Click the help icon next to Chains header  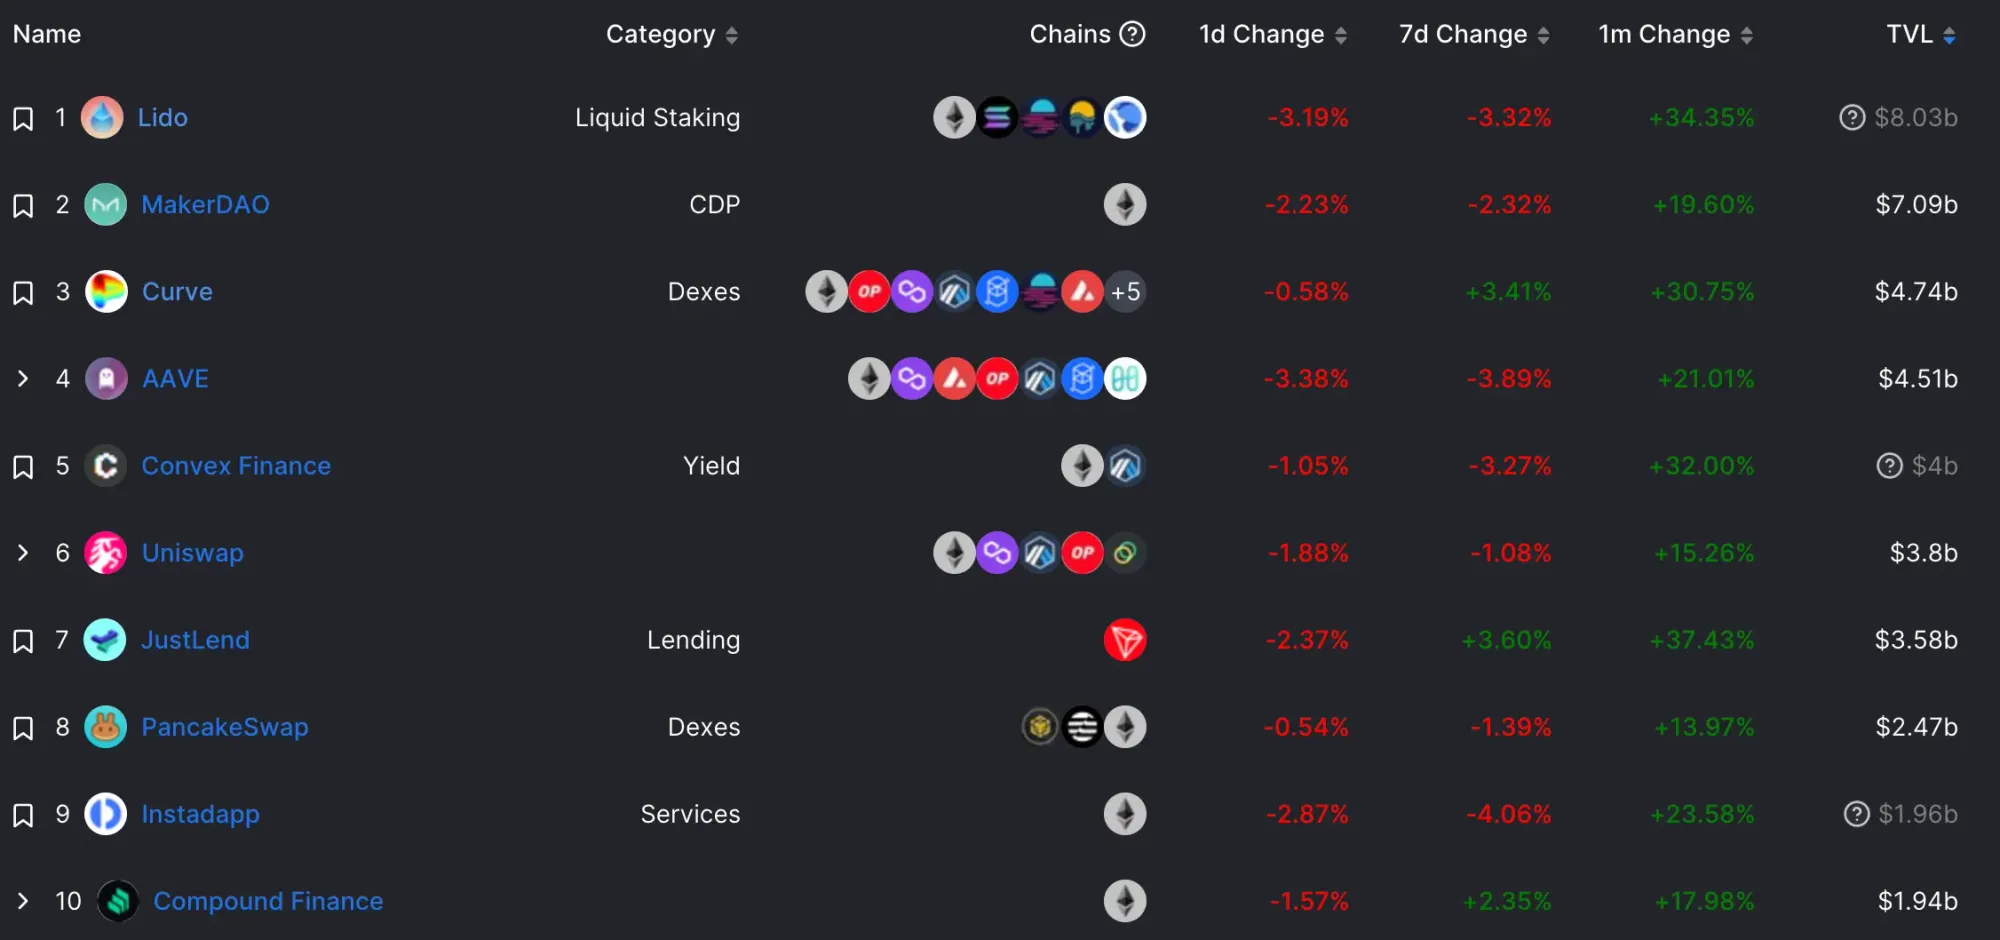coord(1132,34)
